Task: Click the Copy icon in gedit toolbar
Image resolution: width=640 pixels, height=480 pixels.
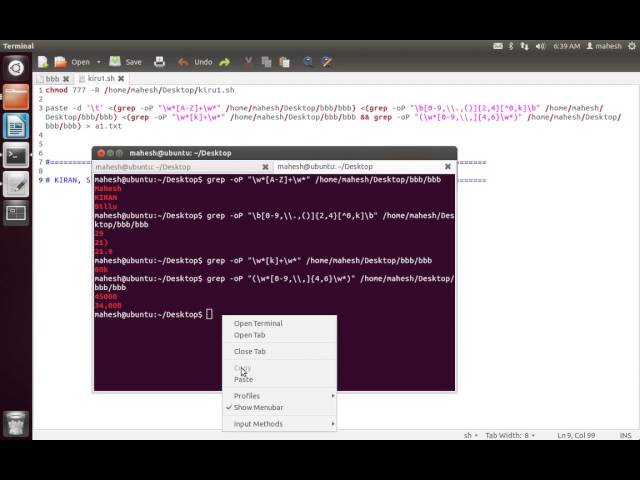Action: coord(267,62)
